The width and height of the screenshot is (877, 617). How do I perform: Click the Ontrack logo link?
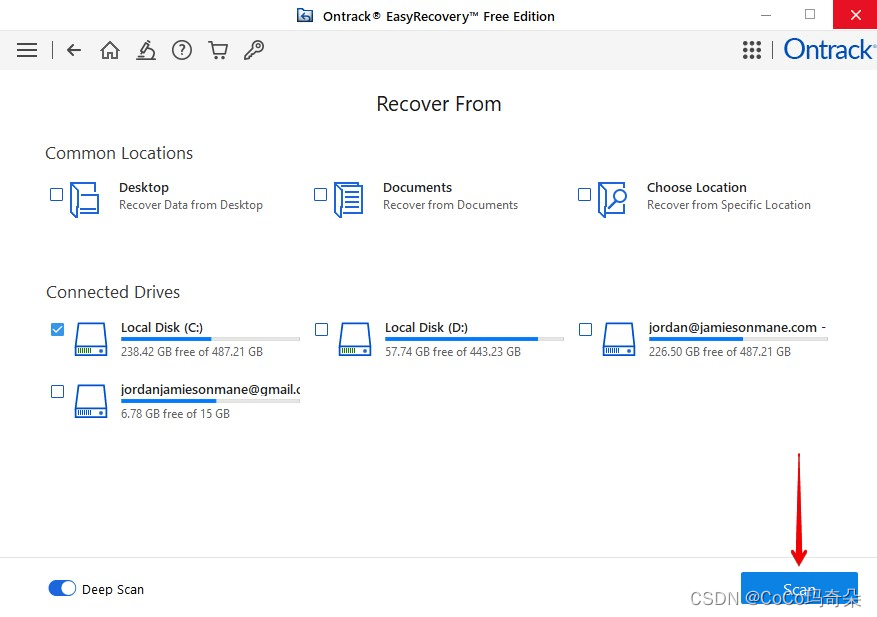point(828,50)
